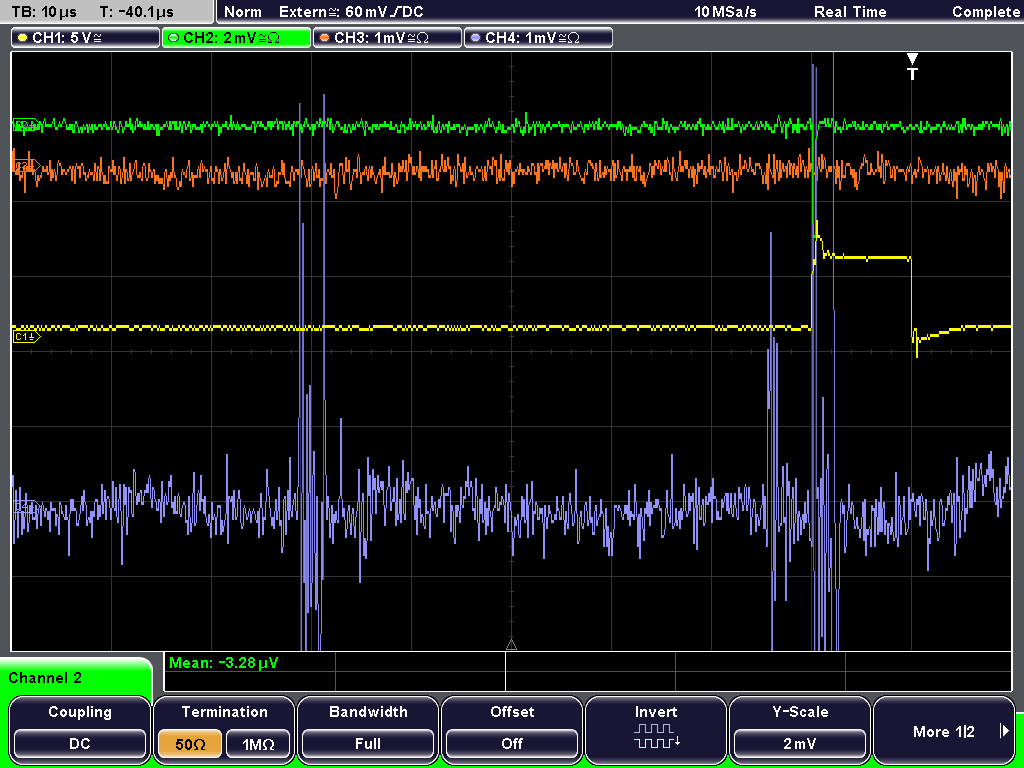Click the time reference triangle at bottom

(511, 645)
